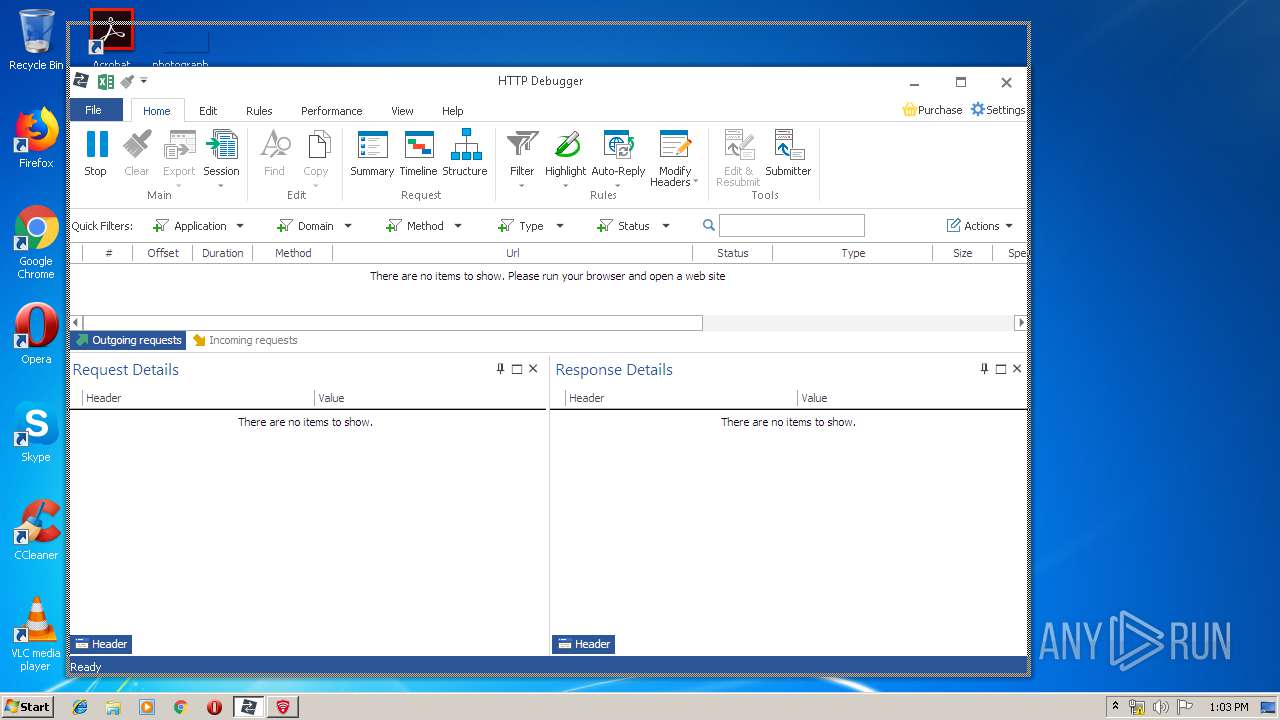The width and height of the screenshot is (1280, 720).
Task: Click the scroll right arrow of request list
Action: 1020,323
